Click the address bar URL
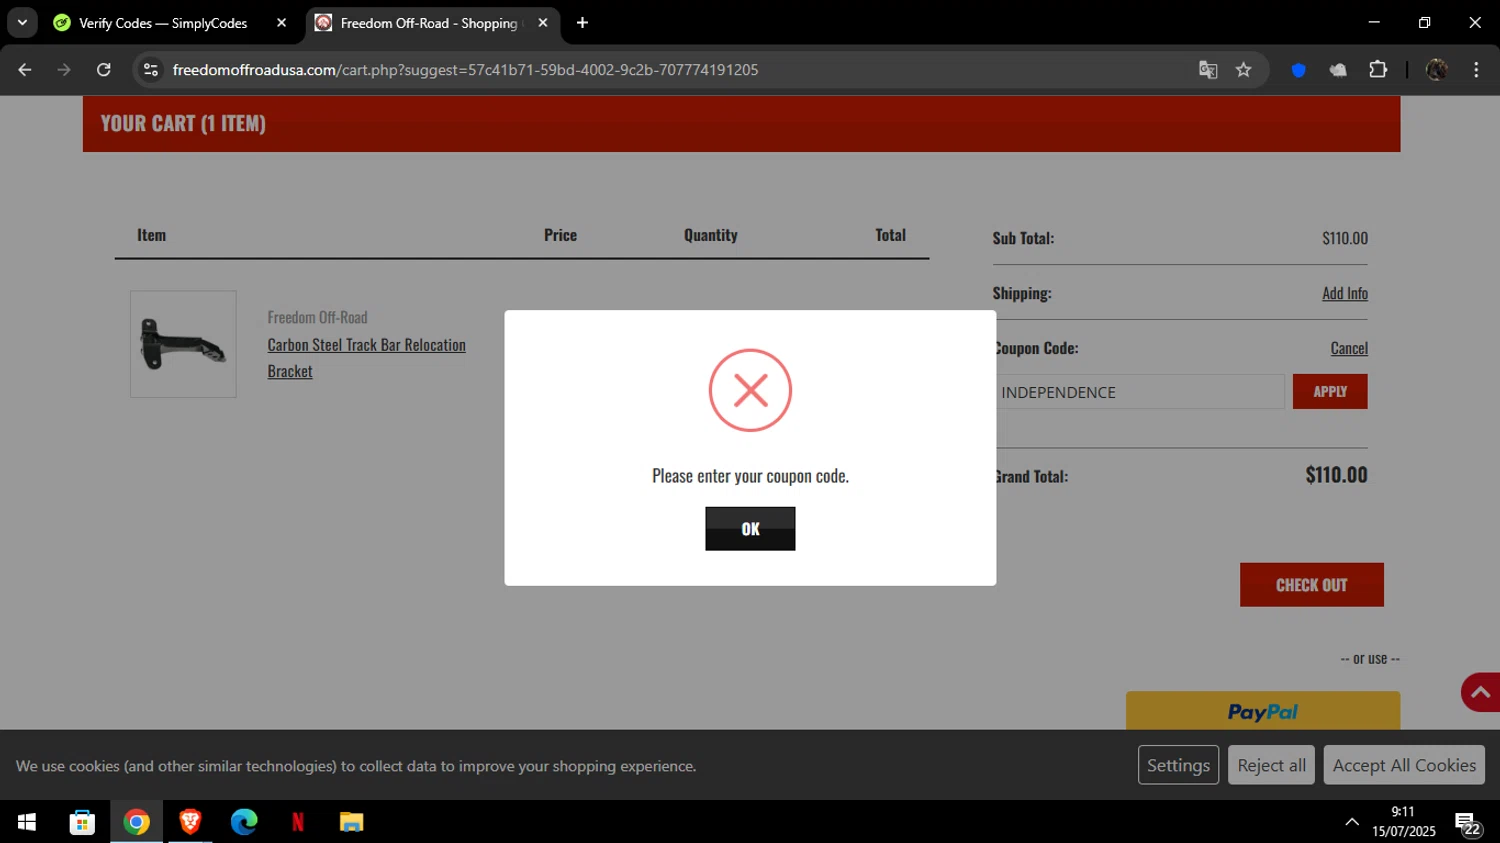 (x=465, y=70)
